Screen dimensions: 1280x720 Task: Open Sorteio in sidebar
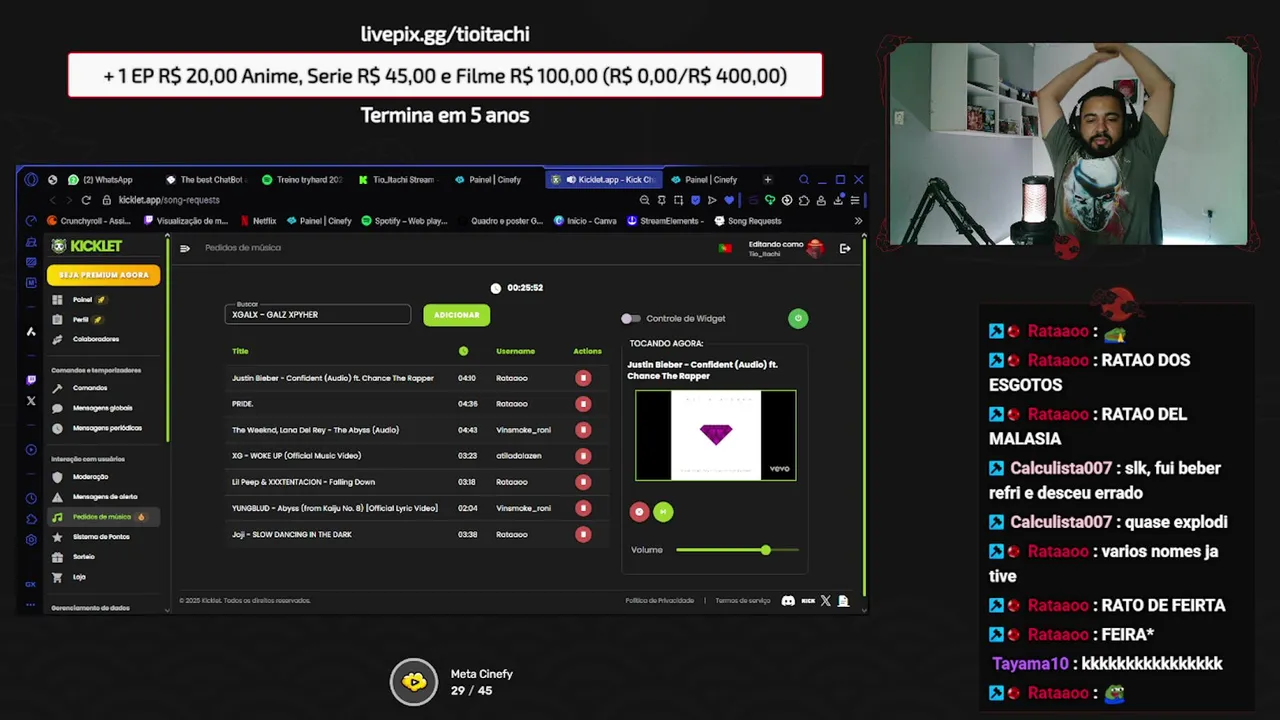[x=83, y=557]
